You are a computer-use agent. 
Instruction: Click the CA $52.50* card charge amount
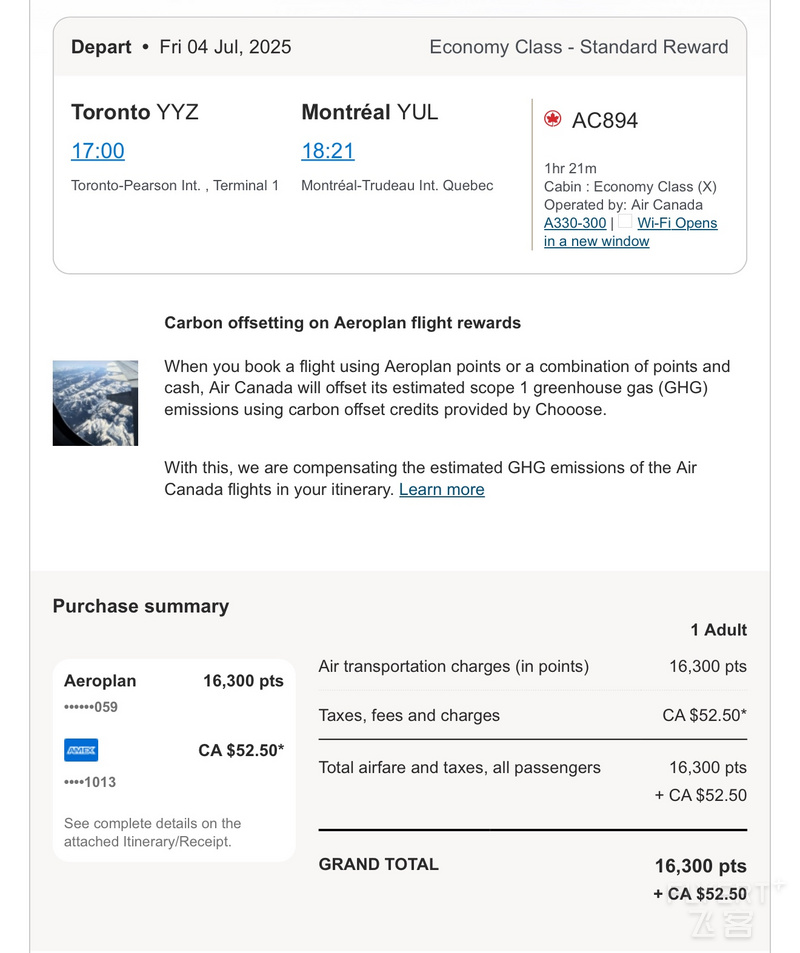pyautogui.click(x=241, y=751)
